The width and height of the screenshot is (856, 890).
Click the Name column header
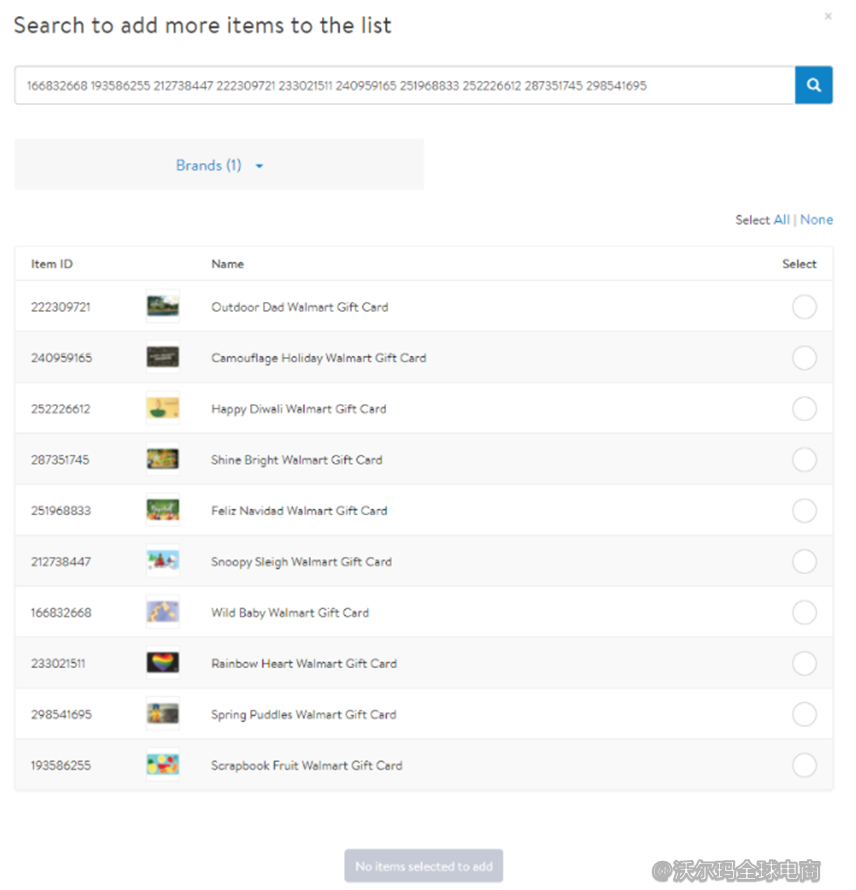(x=227, y=264)
